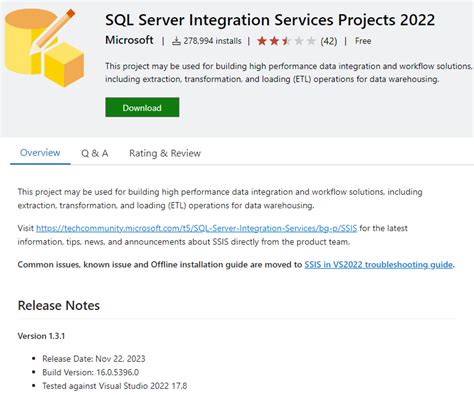This screenshot has width=474, height=395.
Task: Open the Overview tab
Action: [40, 153]
